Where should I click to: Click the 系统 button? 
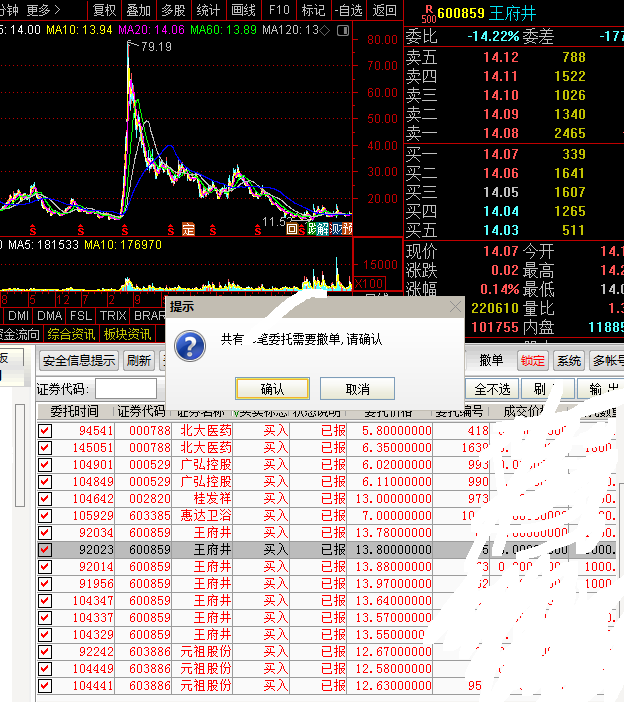click(x=568, y=360)
